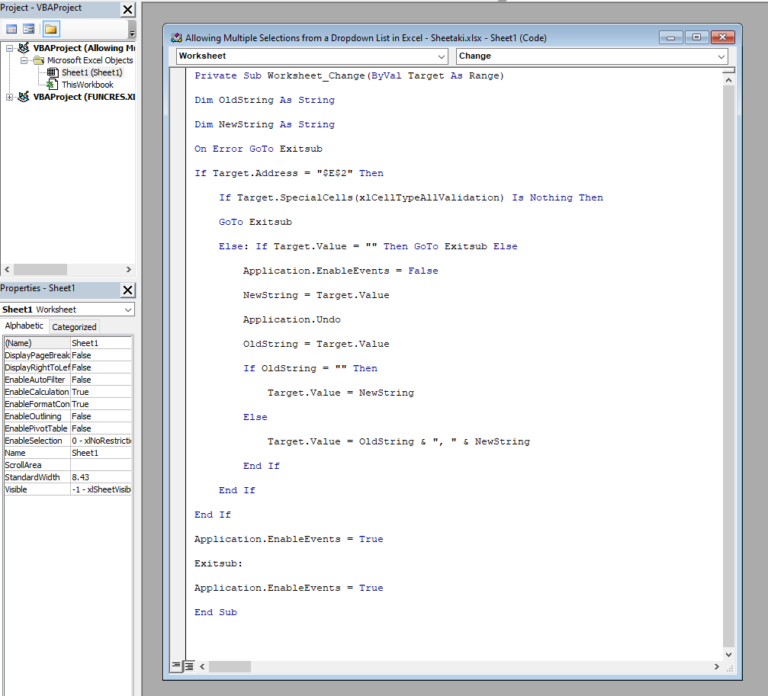The height and width of the screenshot is (696, 768).
Task: Open the Change procedure dropdown
Action: coord(721,57)
